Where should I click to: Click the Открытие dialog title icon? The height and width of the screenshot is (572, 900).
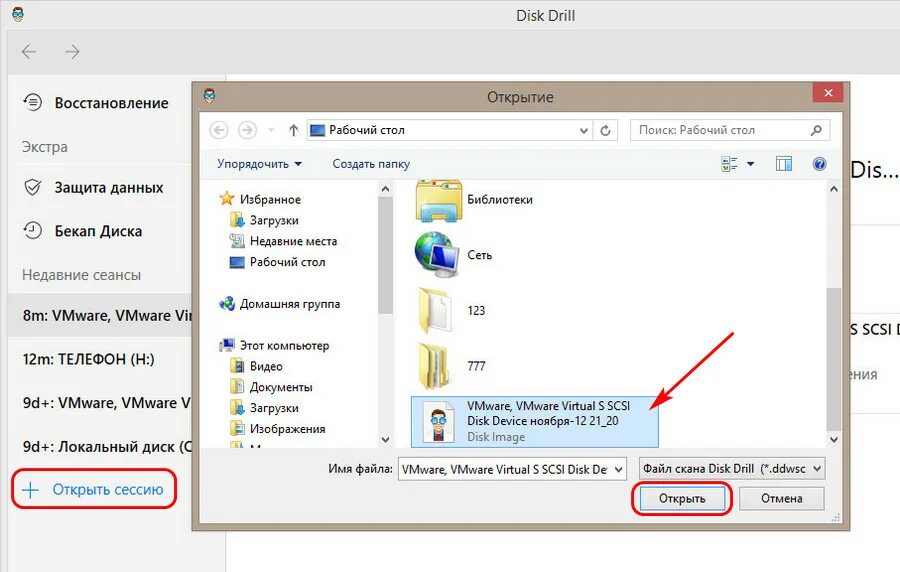tap(210, 95)
